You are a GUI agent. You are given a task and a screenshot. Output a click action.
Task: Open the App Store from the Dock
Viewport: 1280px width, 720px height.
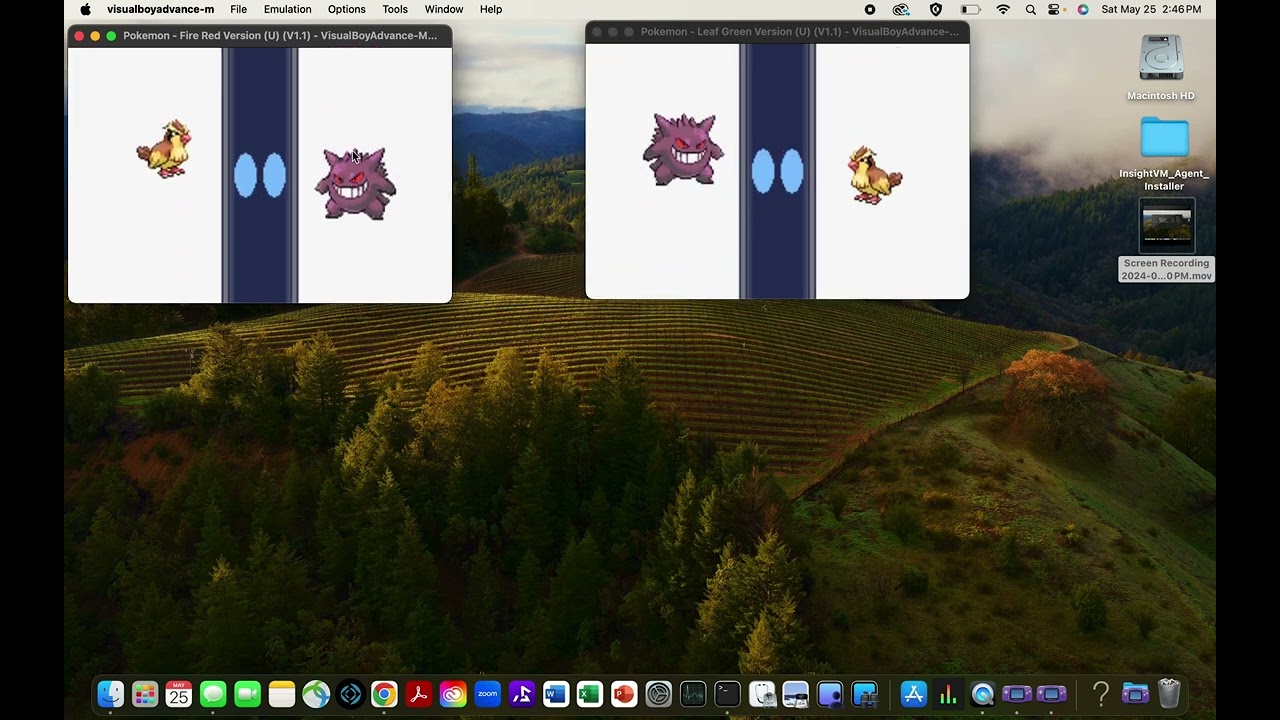[914, 694]
